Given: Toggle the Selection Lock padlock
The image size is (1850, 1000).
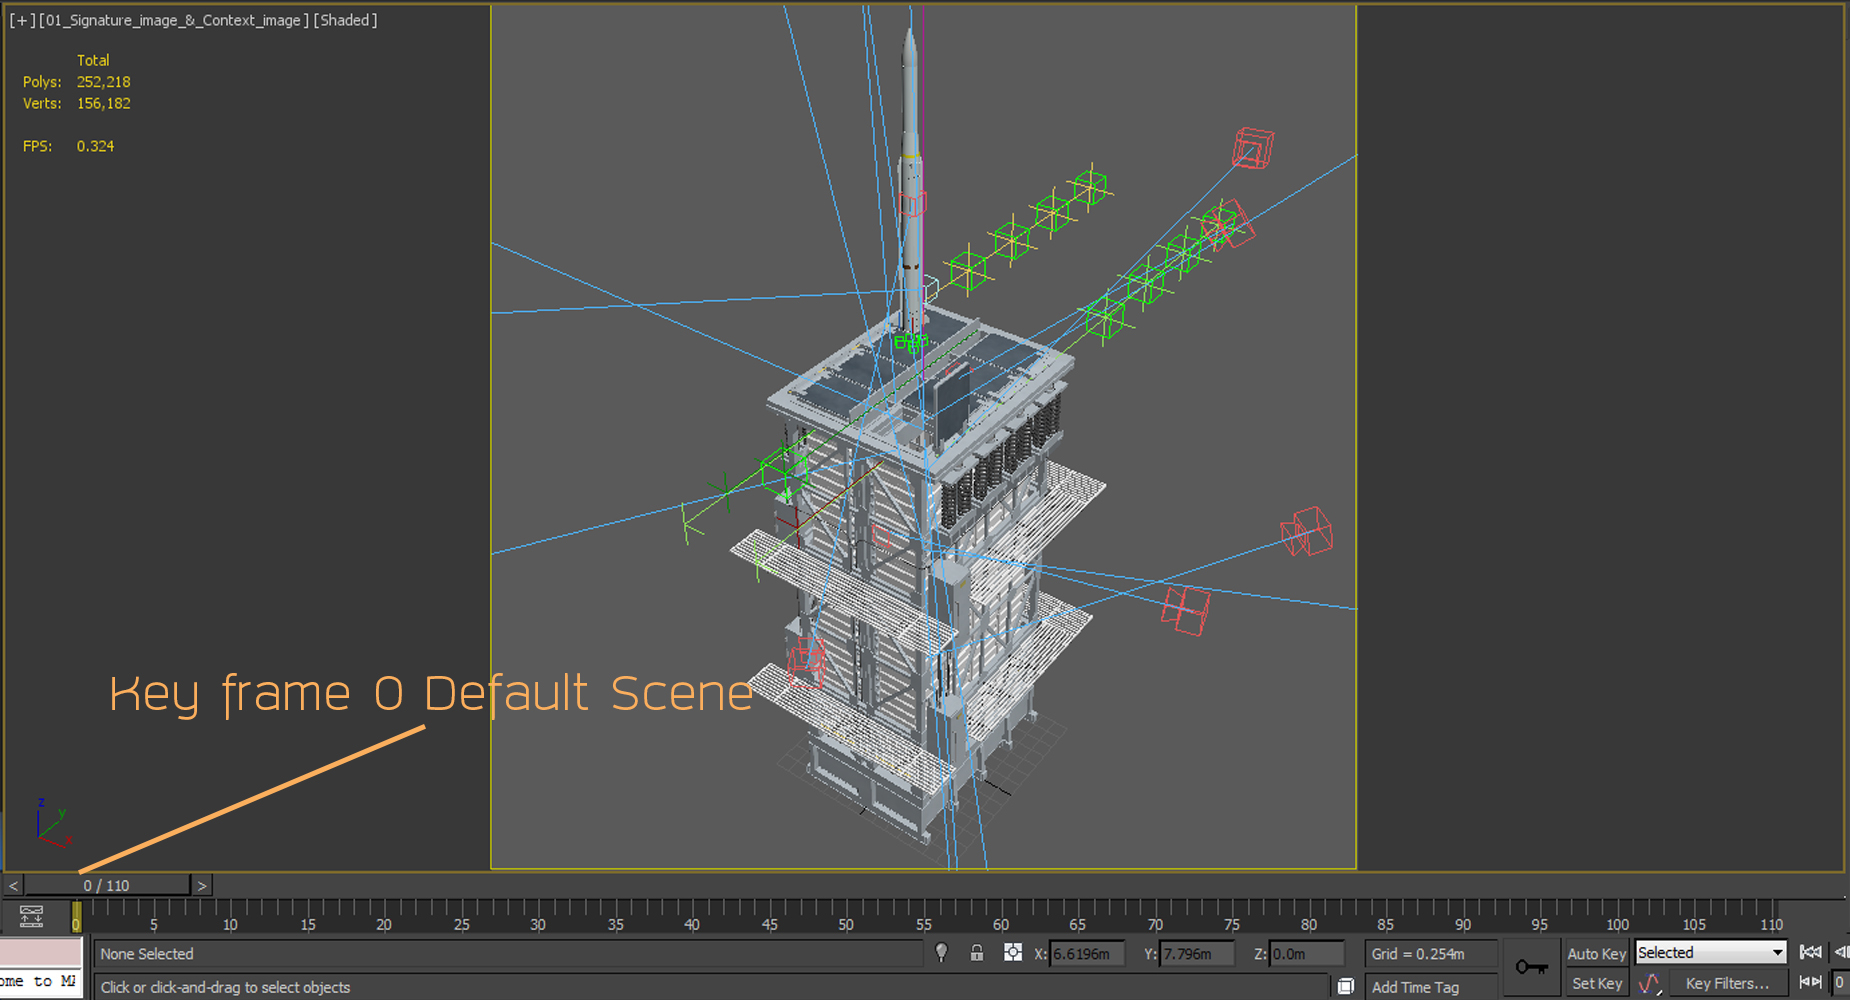Looking at the screenshot, I should [977, 953].
